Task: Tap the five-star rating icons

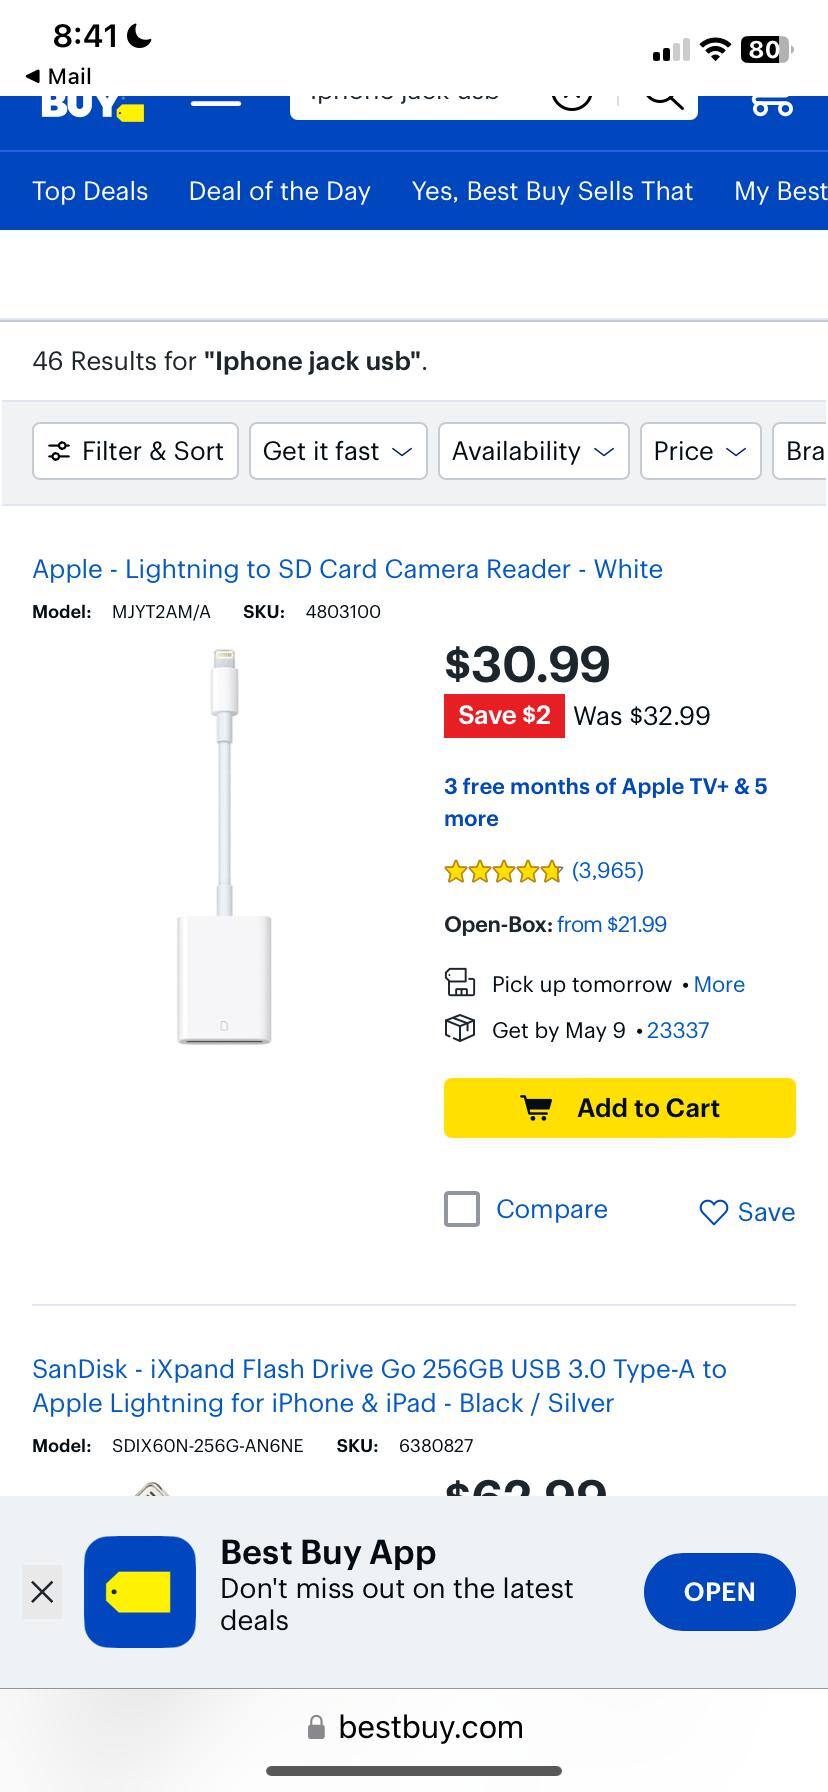Action: 503,871
